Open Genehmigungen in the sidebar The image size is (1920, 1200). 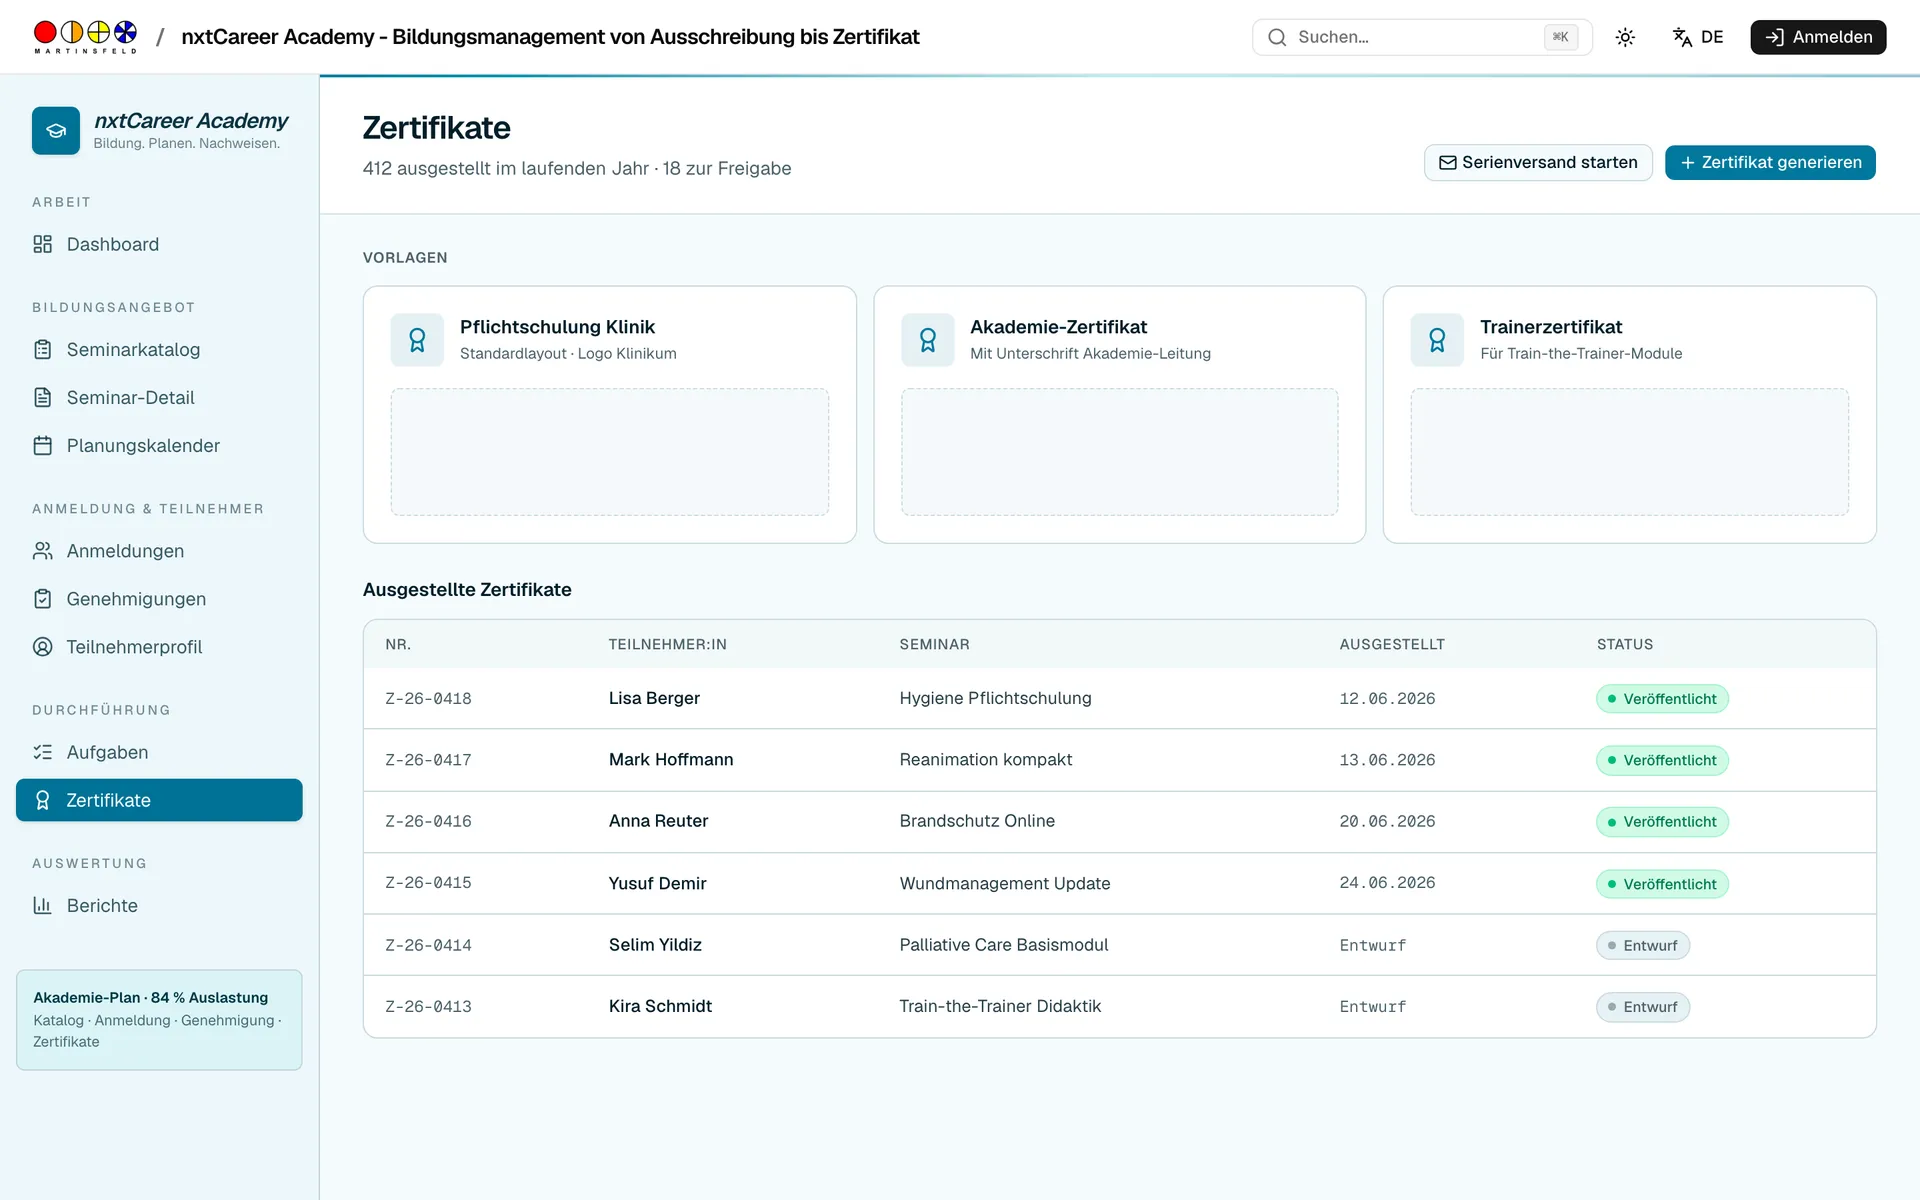tap(159, 598)
